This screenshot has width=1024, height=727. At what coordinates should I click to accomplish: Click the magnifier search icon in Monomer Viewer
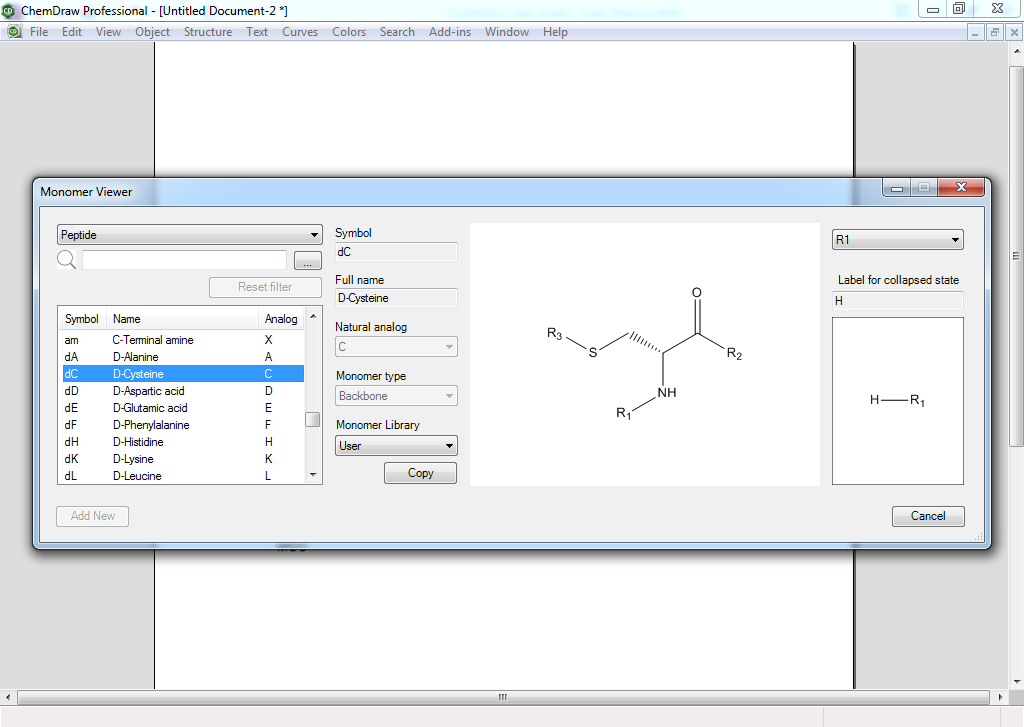(x=67, y=260)
